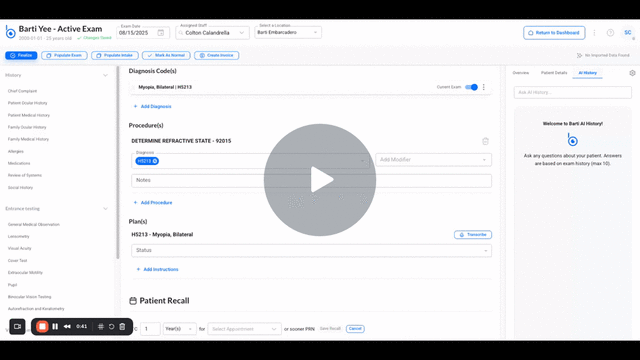The image size is (640, 360).
Task: Open Chief Complaint in the sidebar
Action: click(22, 91)
